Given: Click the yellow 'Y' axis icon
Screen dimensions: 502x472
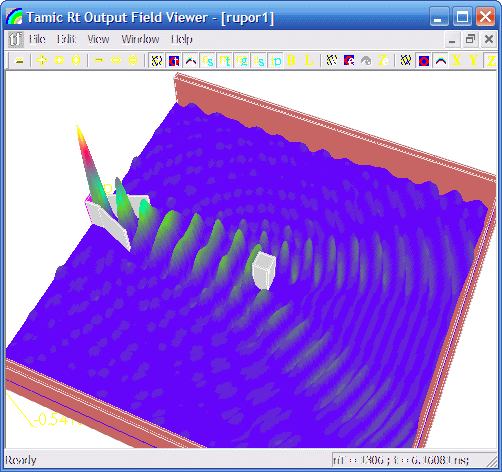Looking at the screenshot, I should coord(473,60).
